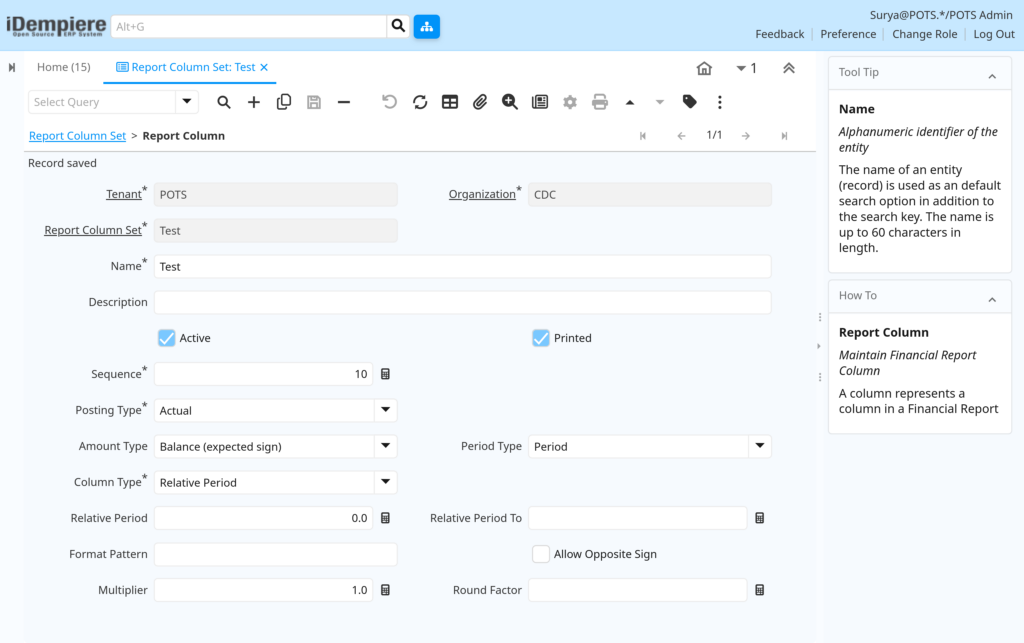Go to the previous record arrow
The height and width of the screenshot is (643, 1024).
pos(681,136)
